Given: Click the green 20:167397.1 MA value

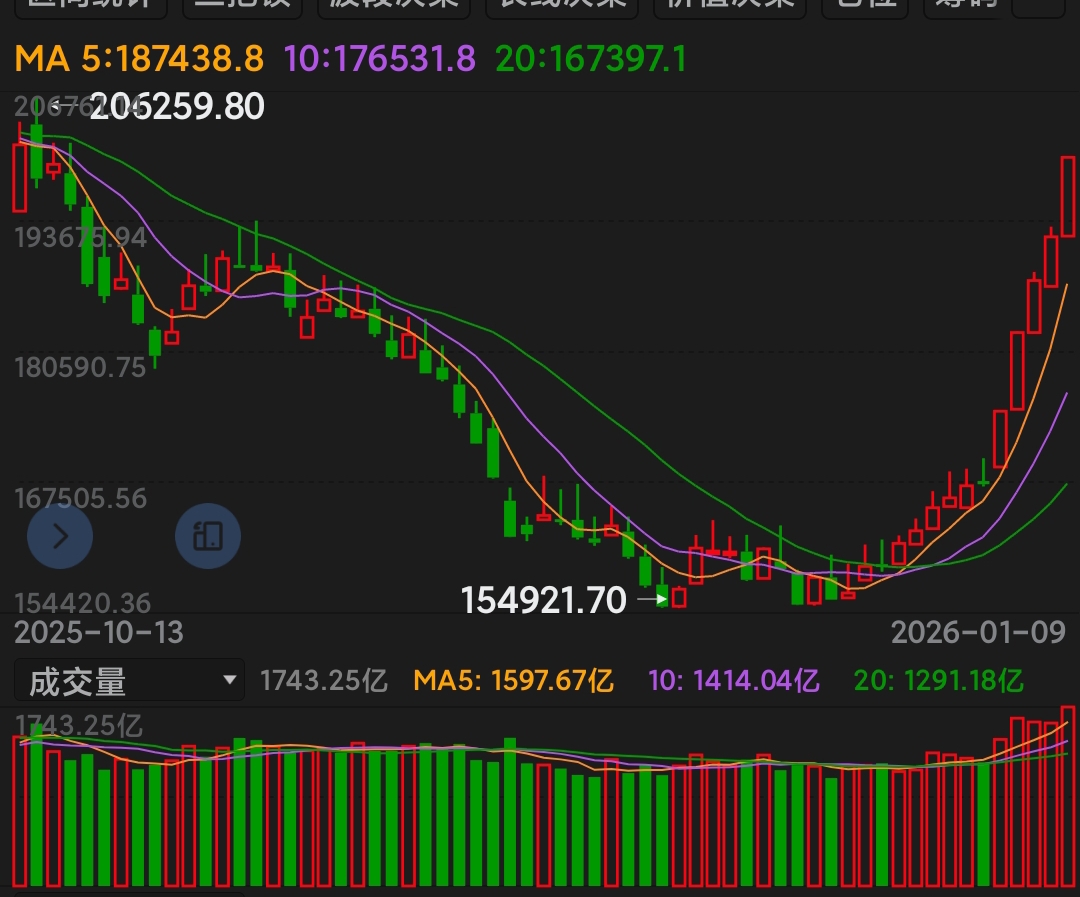Looking at the screenshot, I should [x=591, y=58].
